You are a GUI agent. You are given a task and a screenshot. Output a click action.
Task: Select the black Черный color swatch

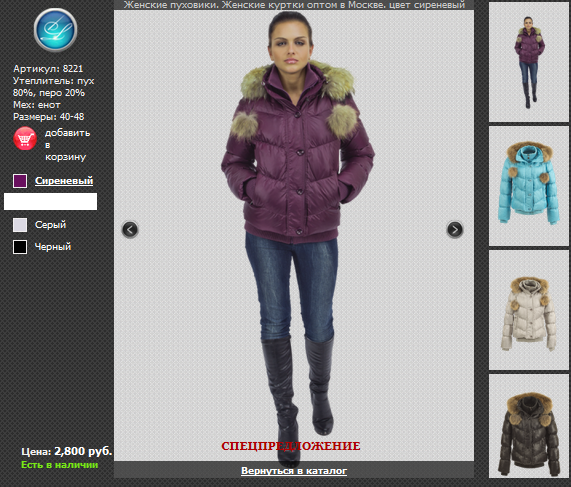[x=20, y=247]
